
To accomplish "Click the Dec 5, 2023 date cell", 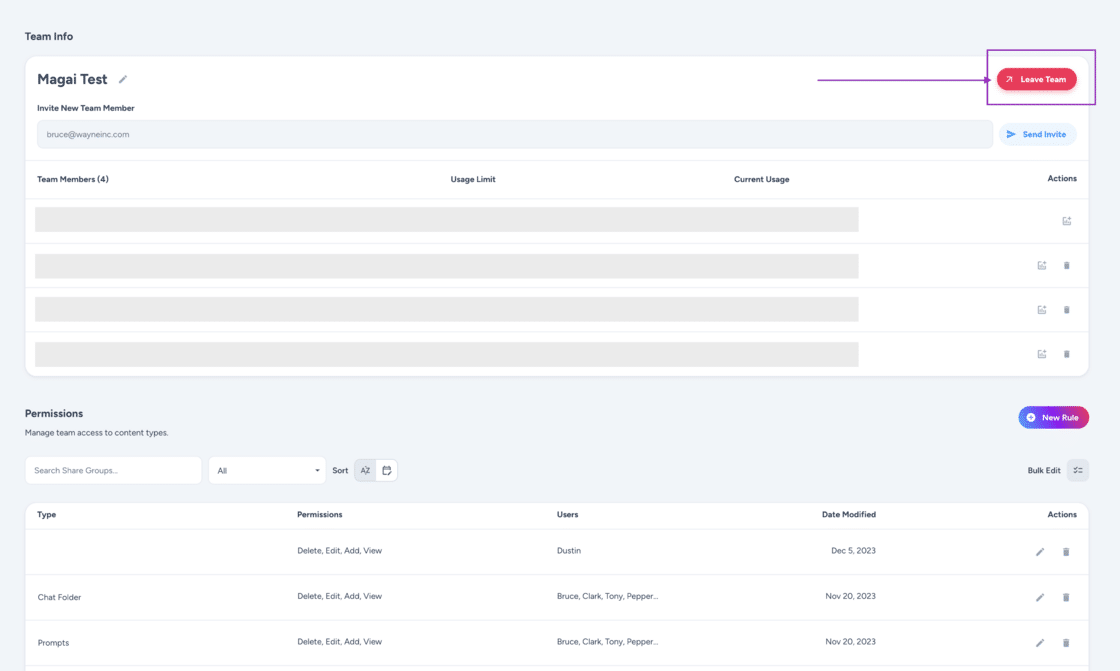I will pos(854,551).
